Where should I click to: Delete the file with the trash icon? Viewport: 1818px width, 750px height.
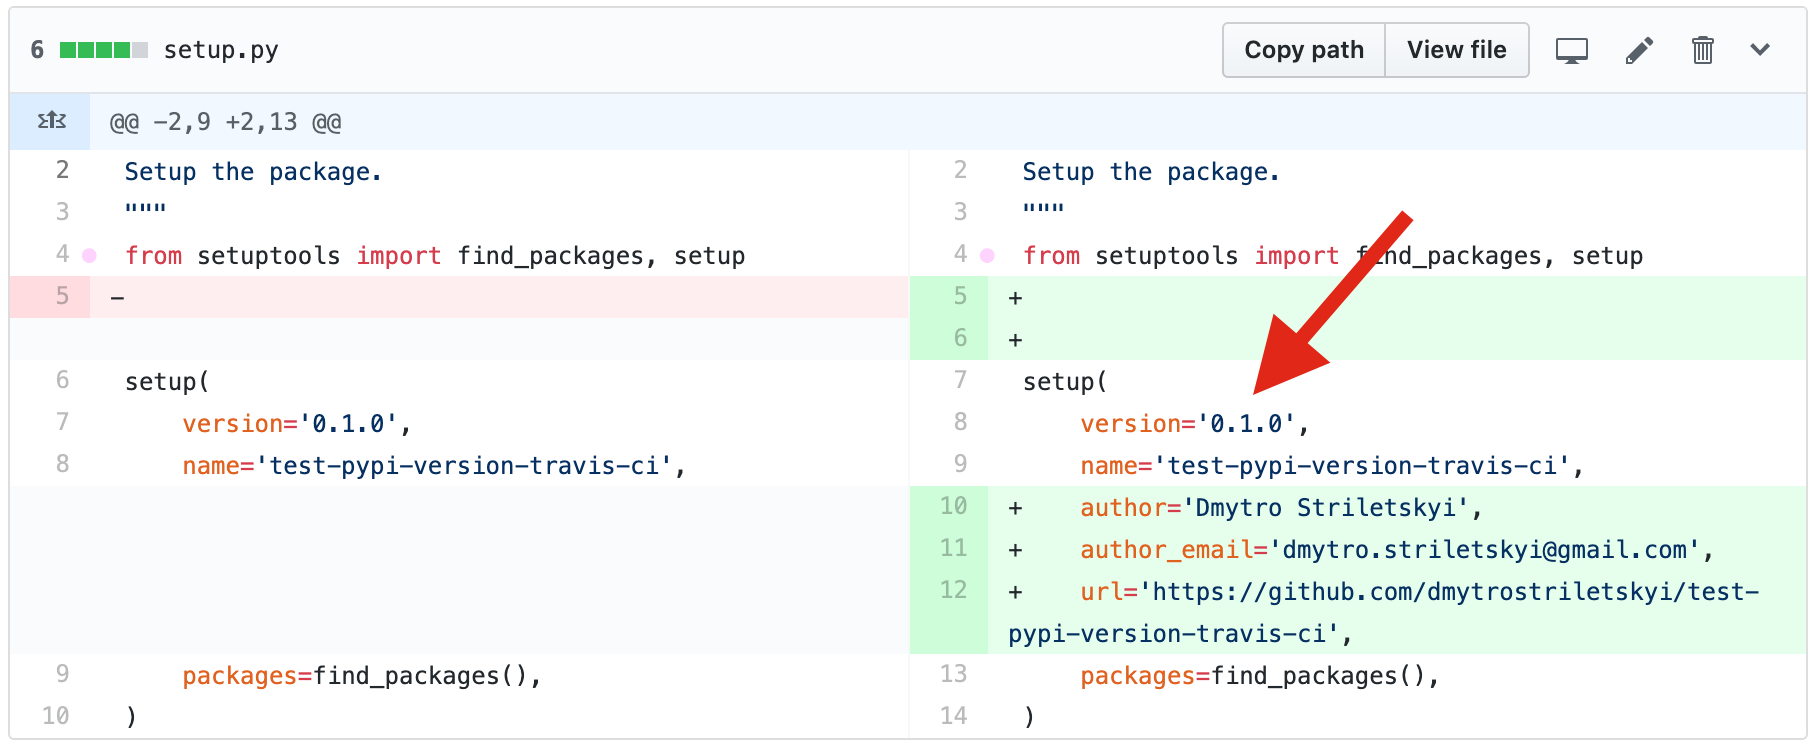[1702, 50]
